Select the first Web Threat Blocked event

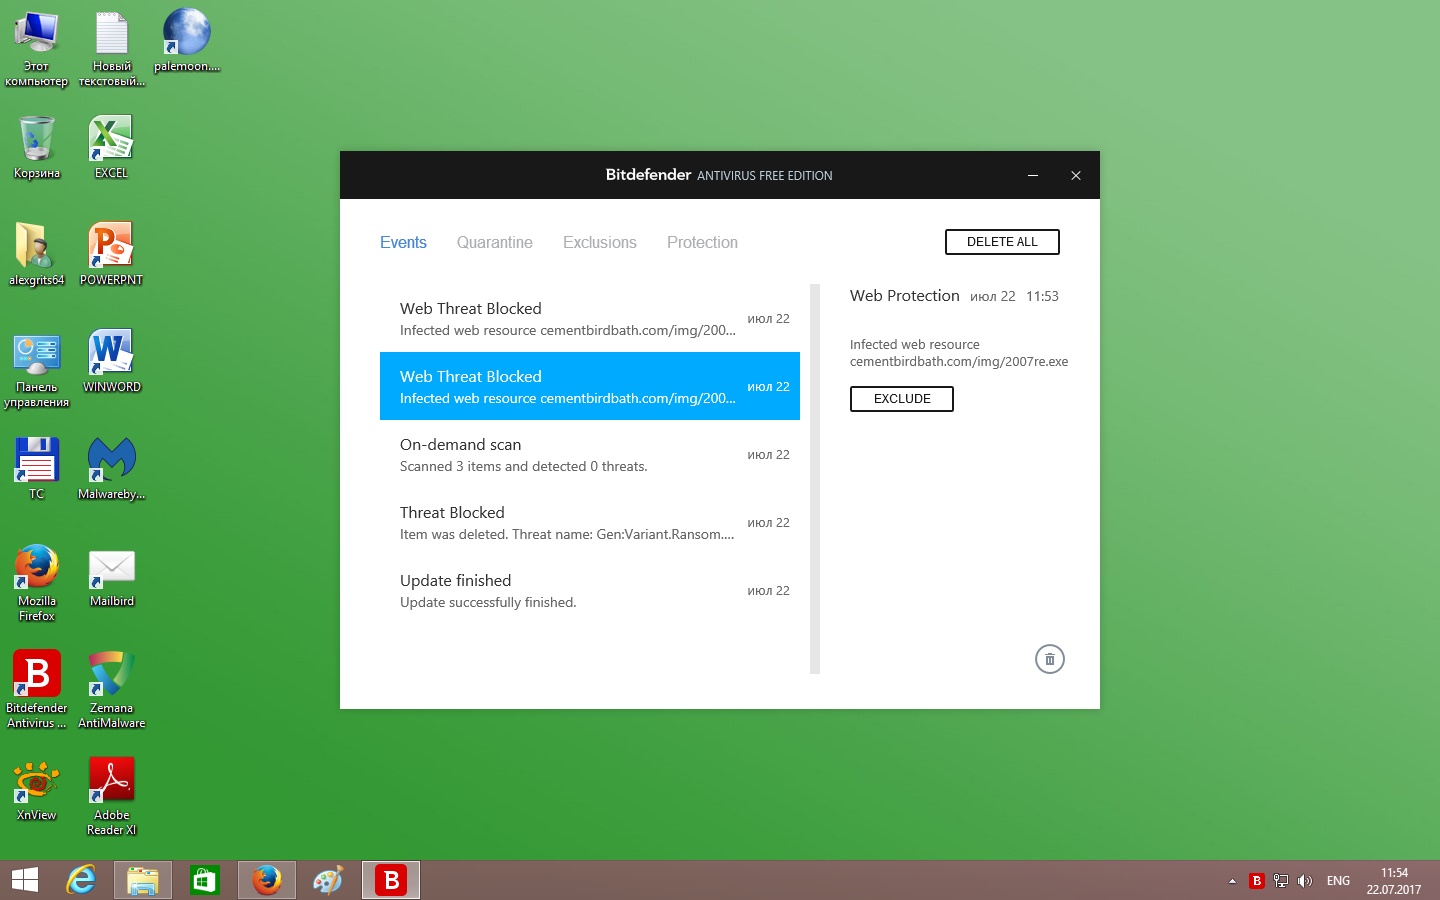coord(590,318)
